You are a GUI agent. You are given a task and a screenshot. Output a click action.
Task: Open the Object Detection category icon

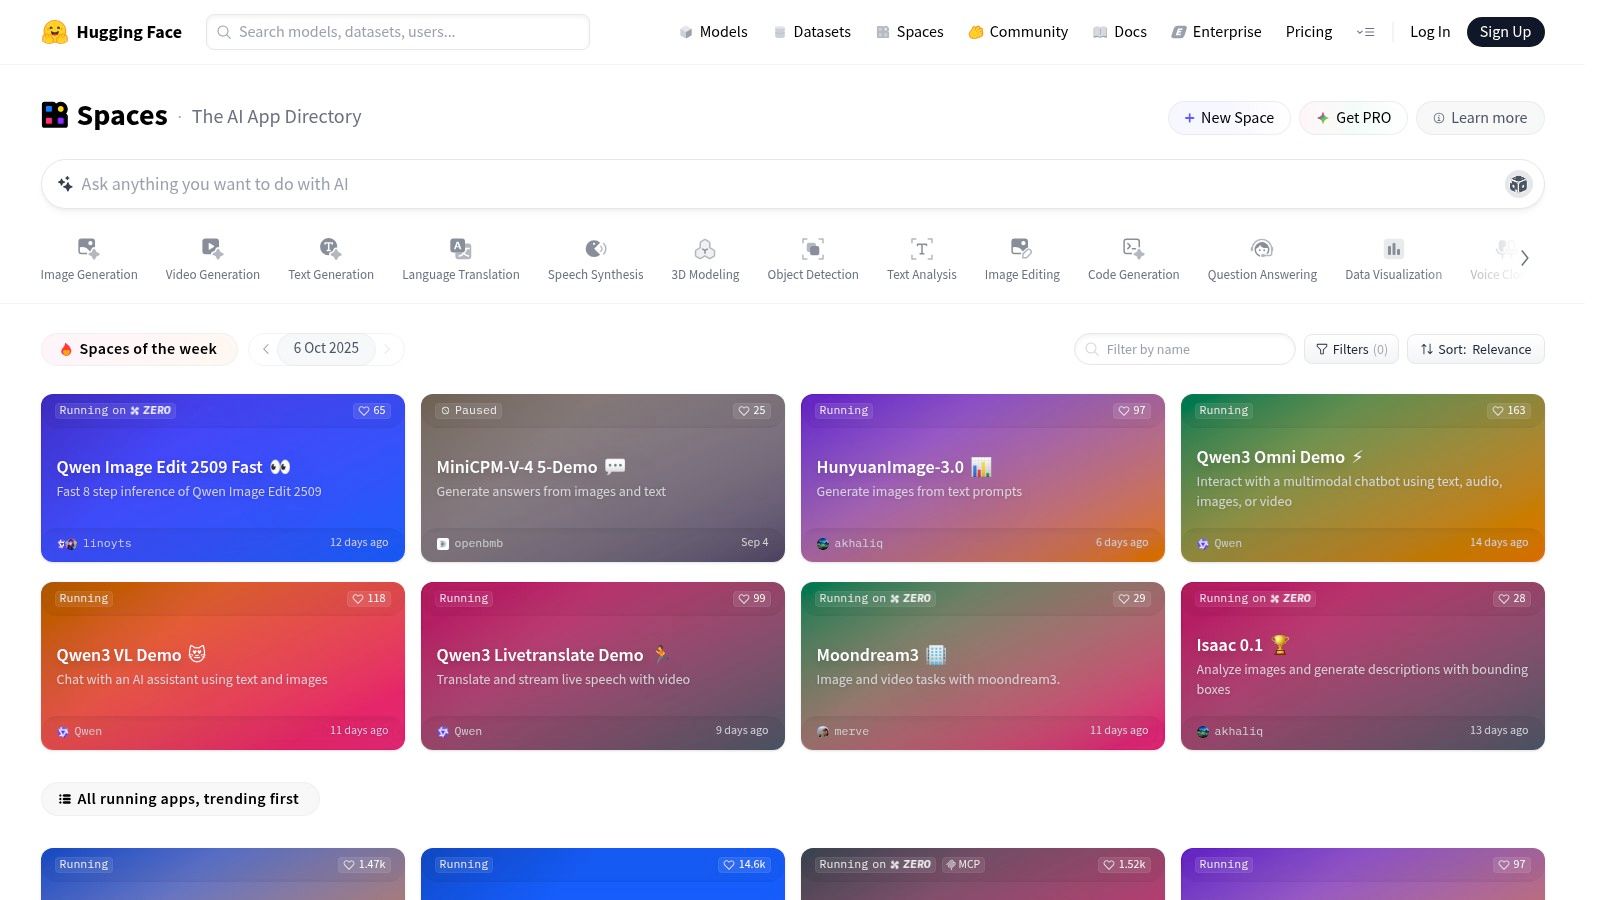(813, 248)
